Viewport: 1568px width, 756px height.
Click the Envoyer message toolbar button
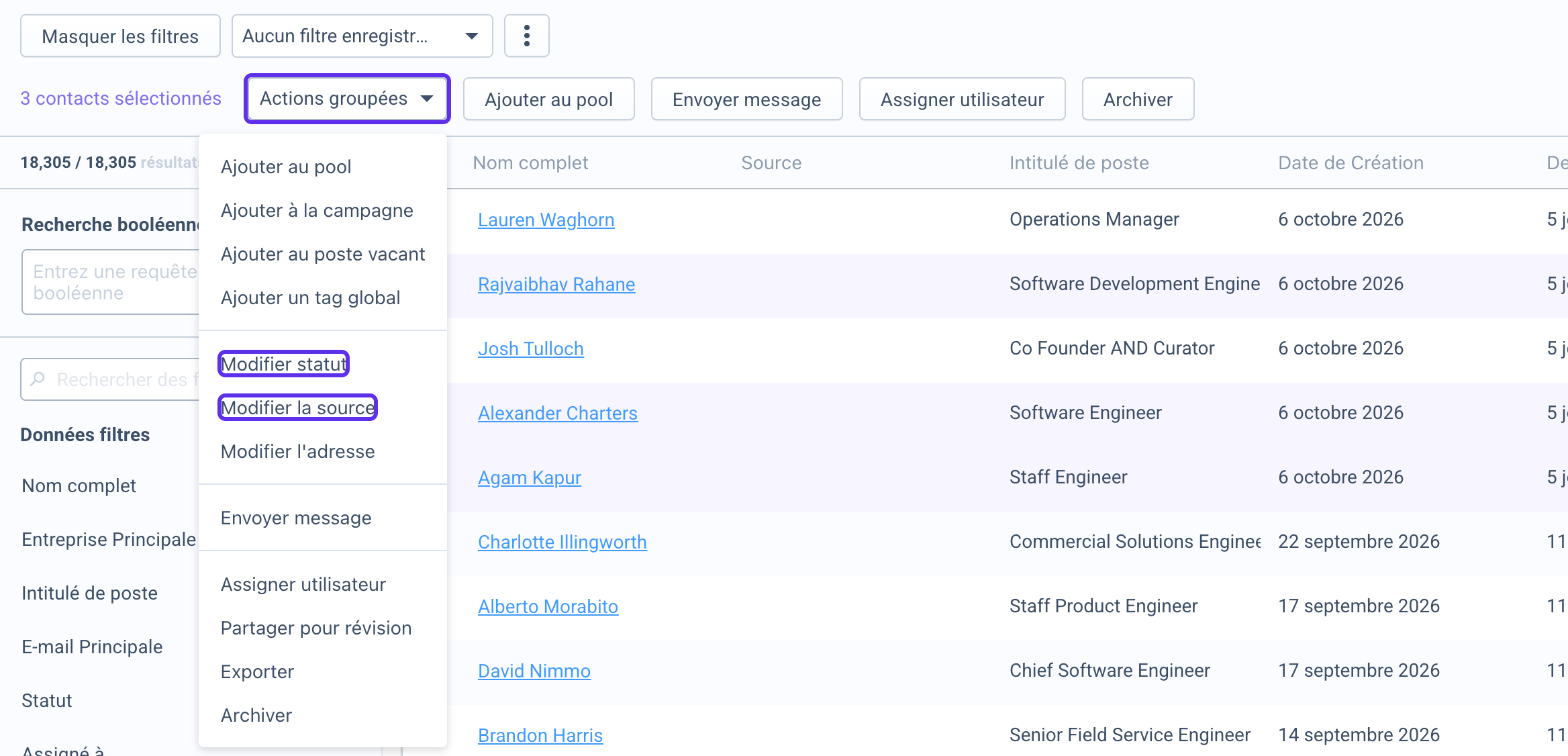pos(747,99)
